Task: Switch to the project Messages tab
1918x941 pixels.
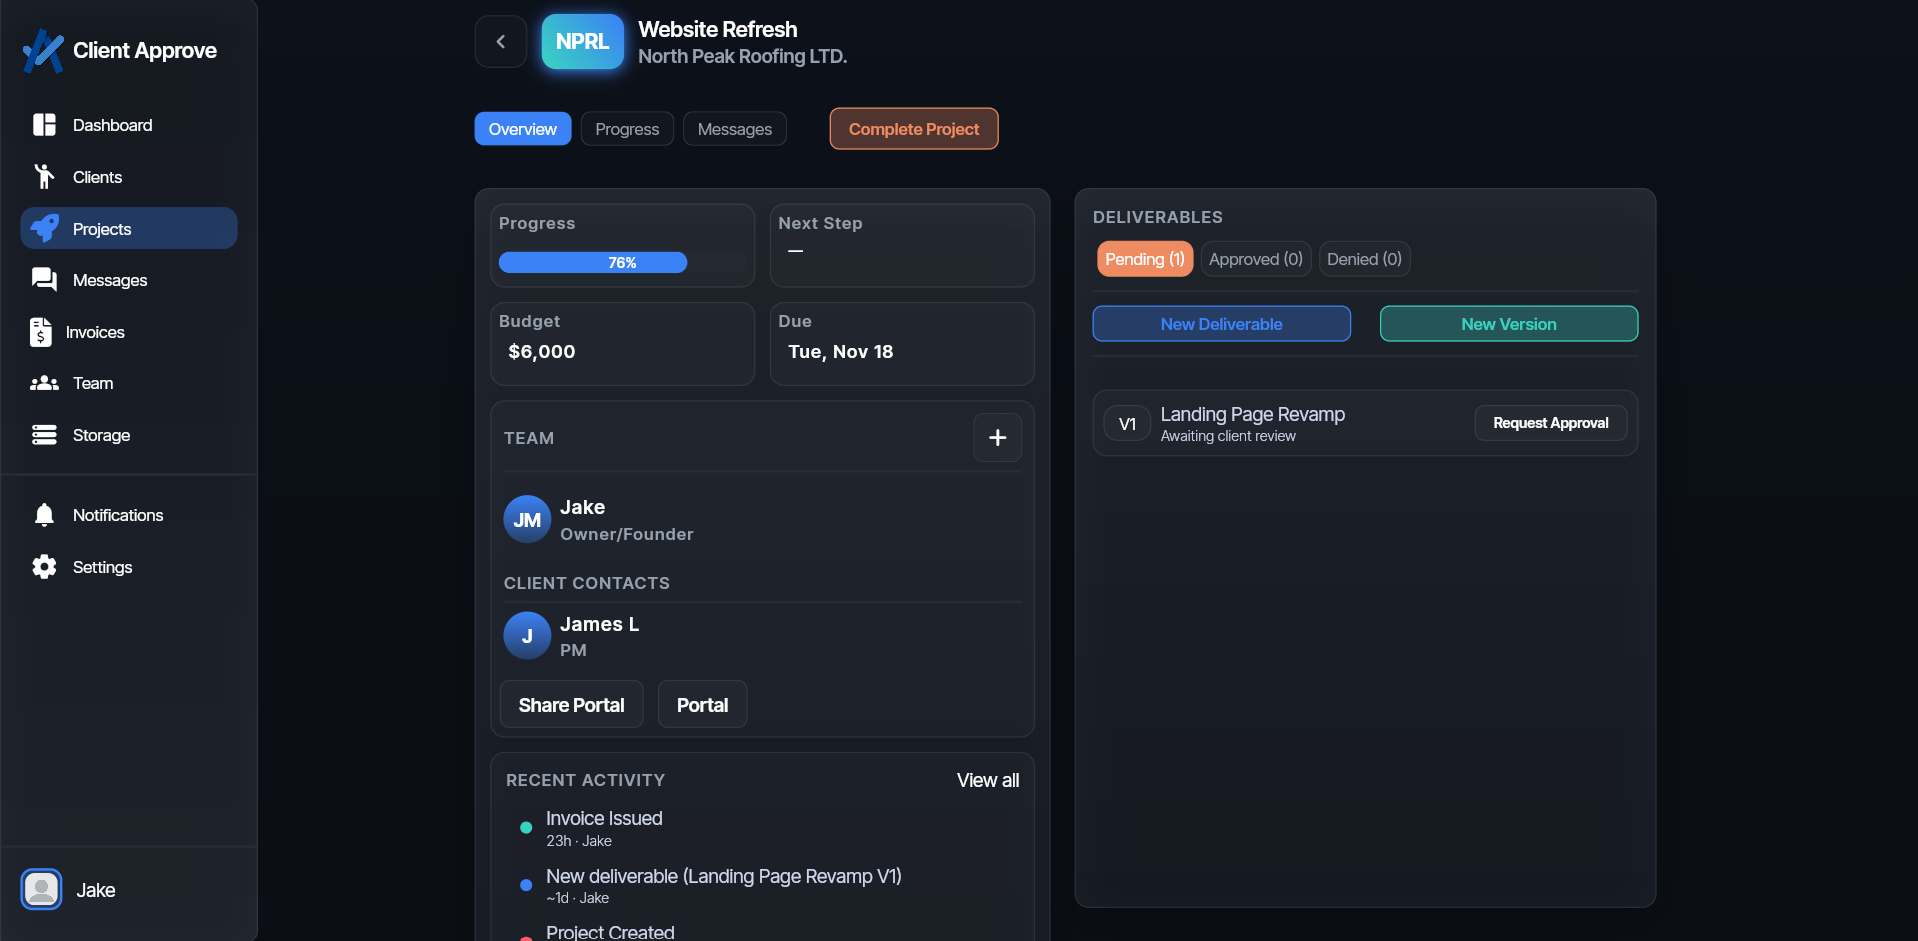Action: (734, 129)
